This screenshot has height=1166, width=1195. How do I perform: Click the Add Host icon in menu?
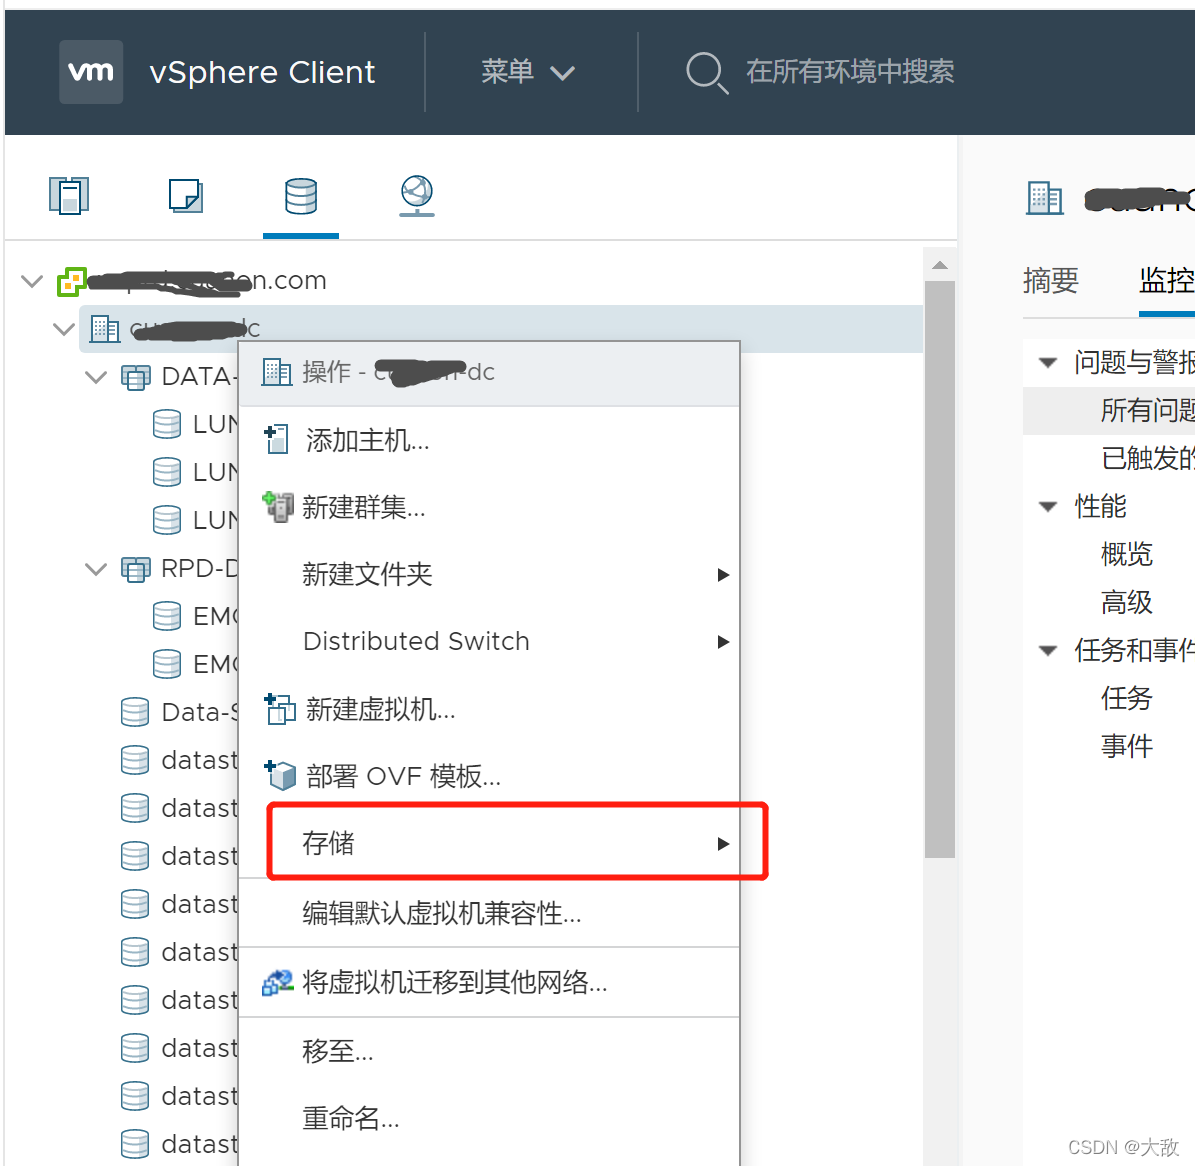click(276, 440)
